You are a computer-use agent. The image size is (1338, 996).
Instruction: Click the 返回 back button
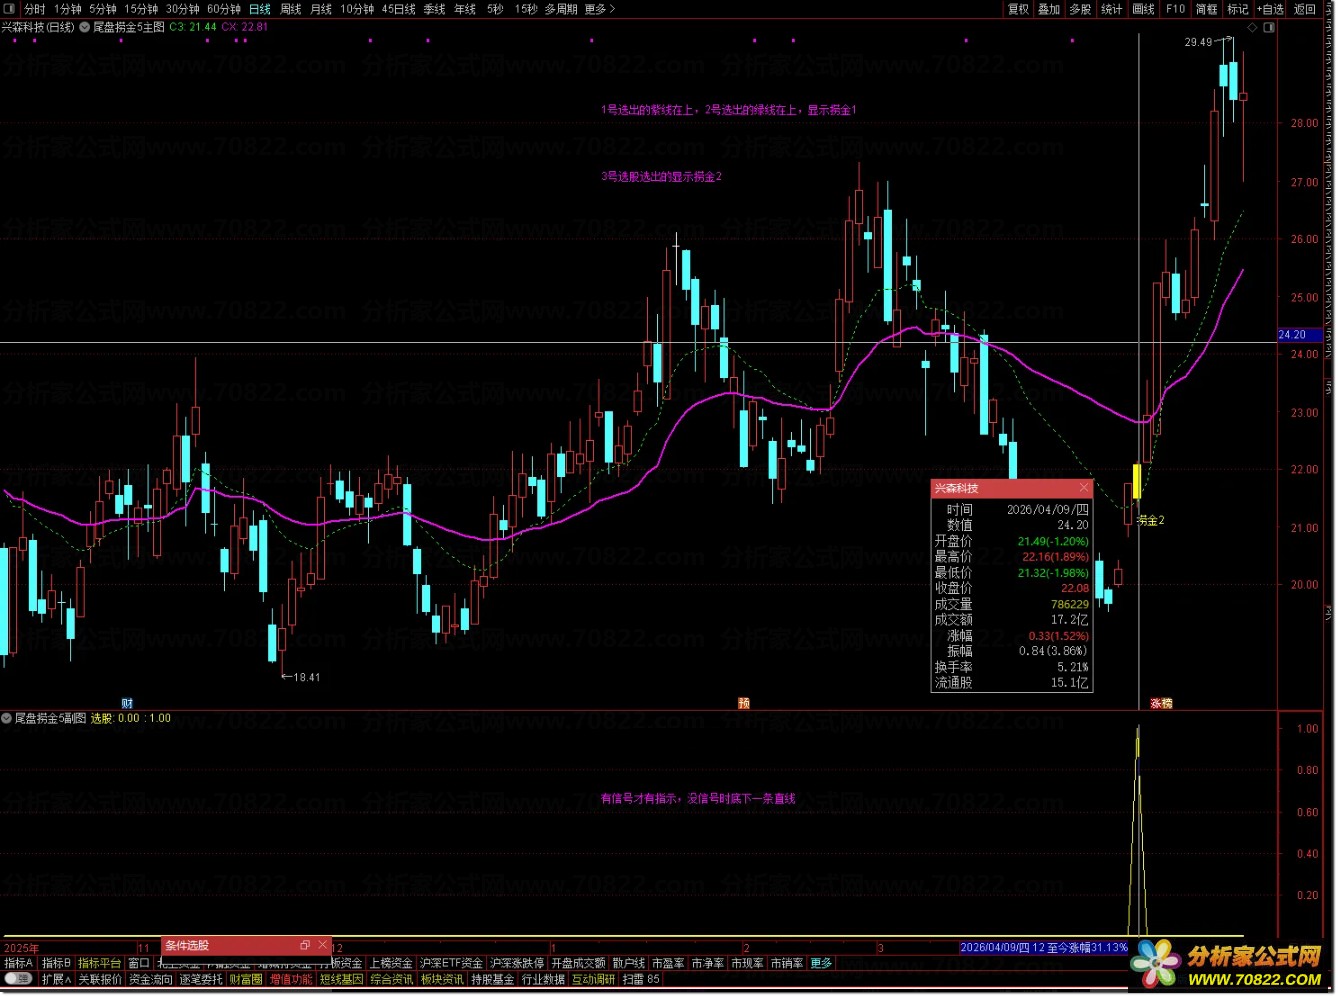pyautogui.click(x=1305, y=9)
